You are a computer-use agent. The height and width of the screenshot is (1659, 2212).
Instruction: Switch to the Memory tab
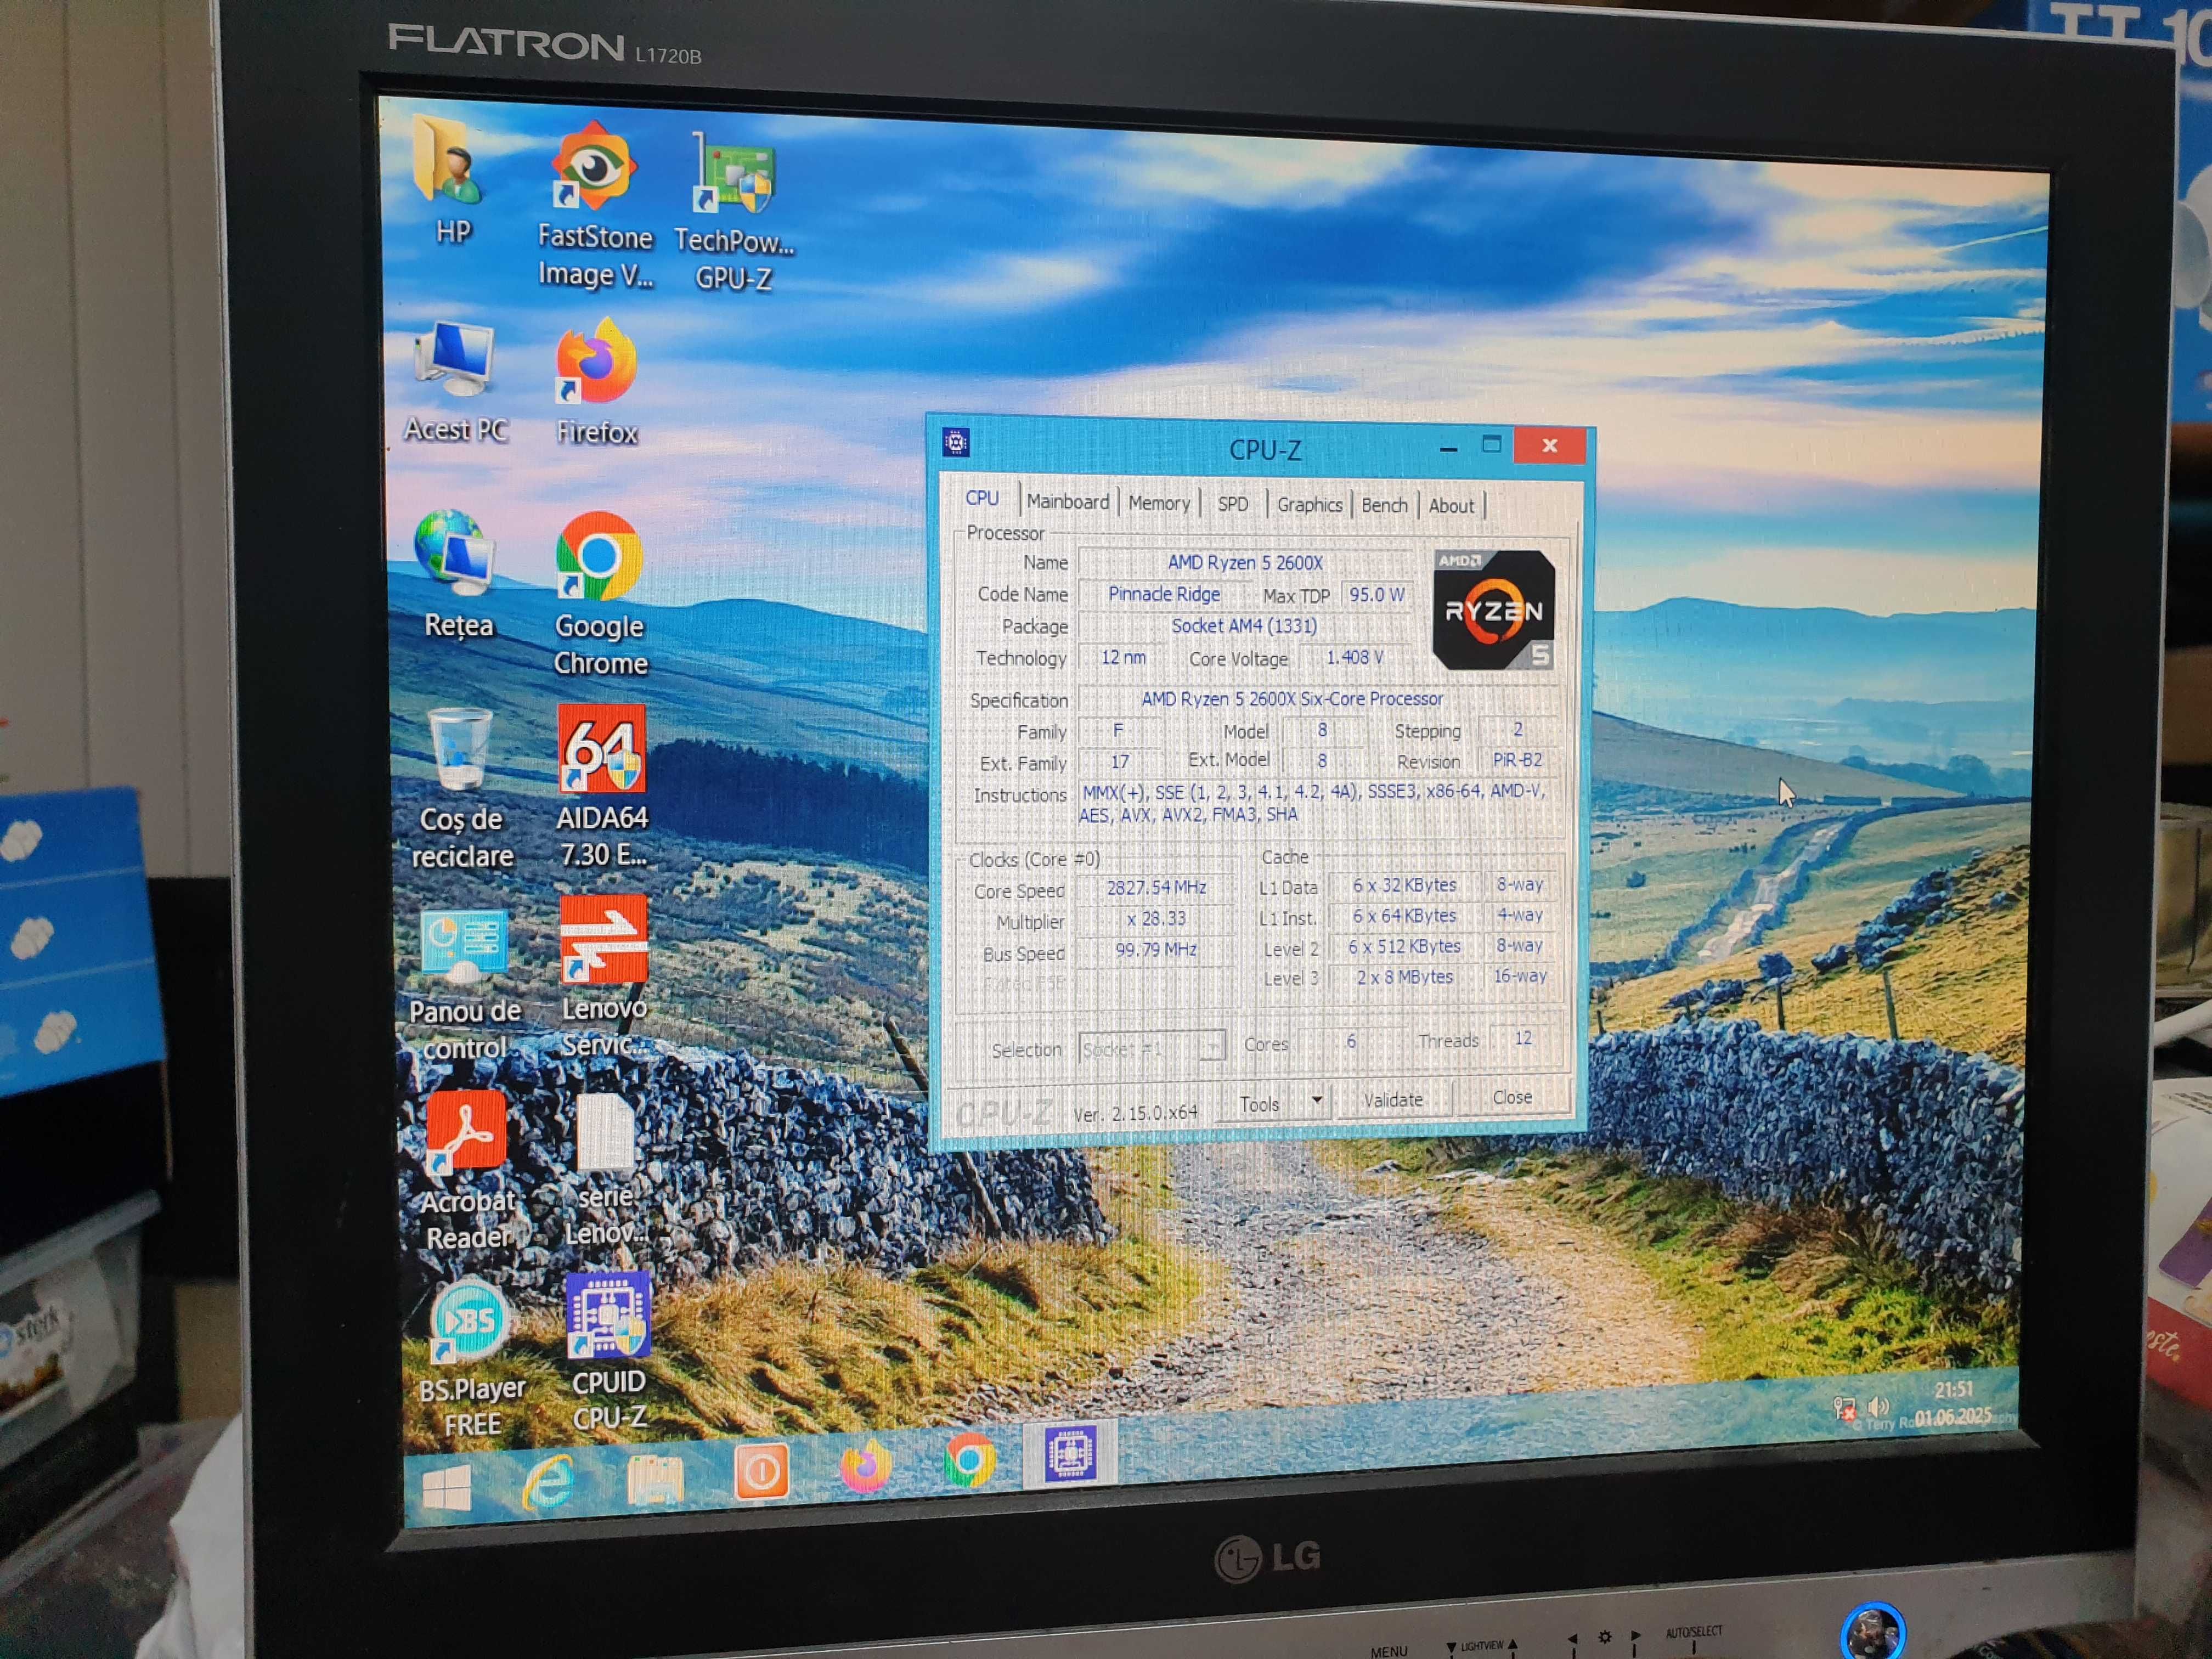pyautogui.click(x=1158, y=503)
